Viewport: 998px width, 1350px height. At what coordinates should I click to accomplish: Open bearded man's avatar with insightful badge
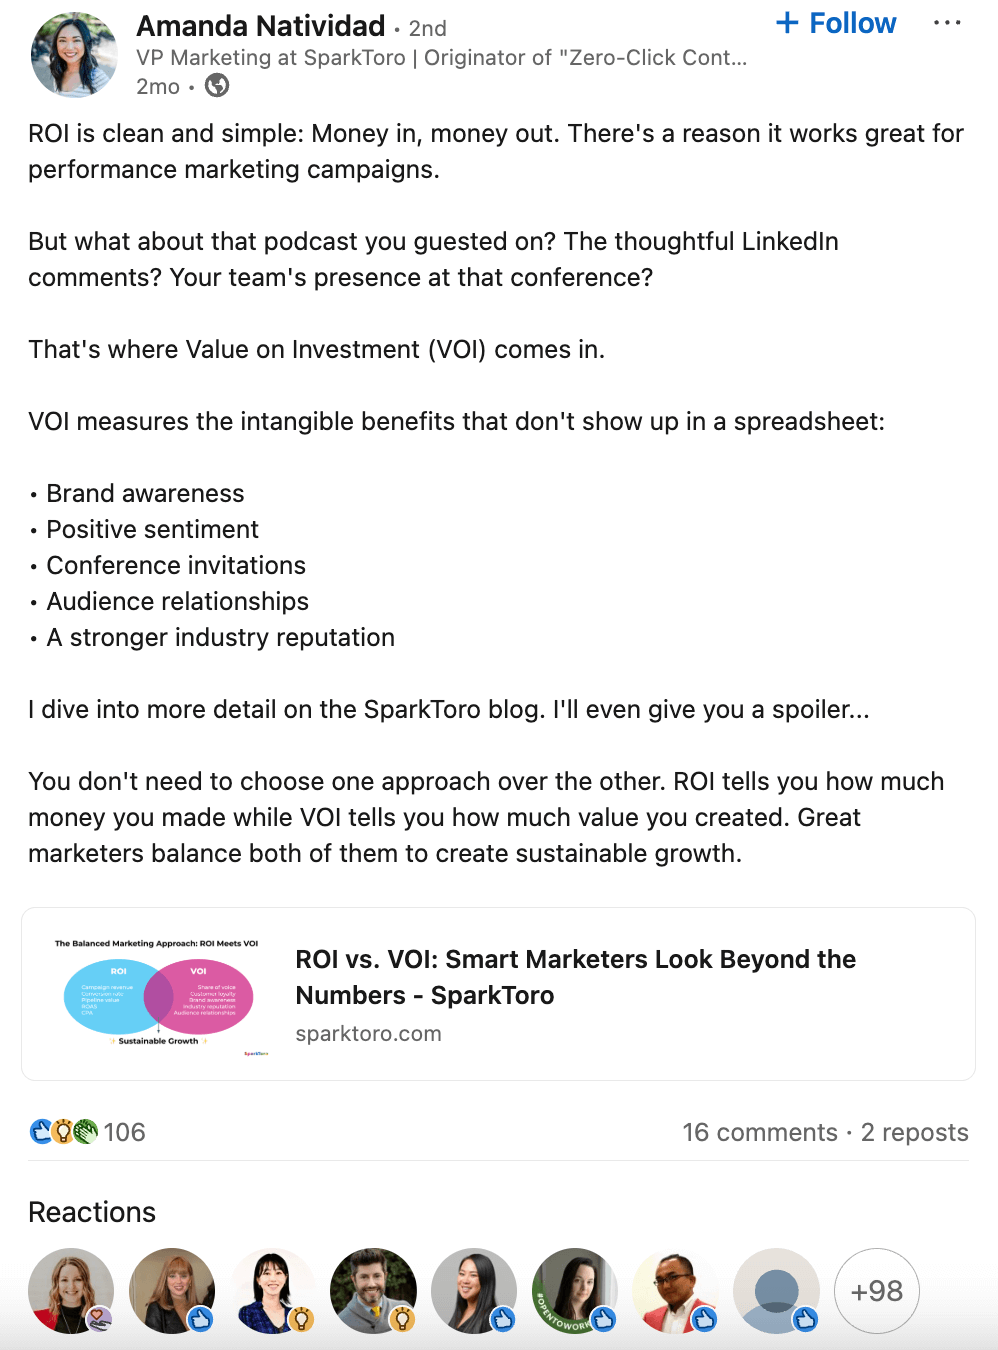[x=373, y=1291]
